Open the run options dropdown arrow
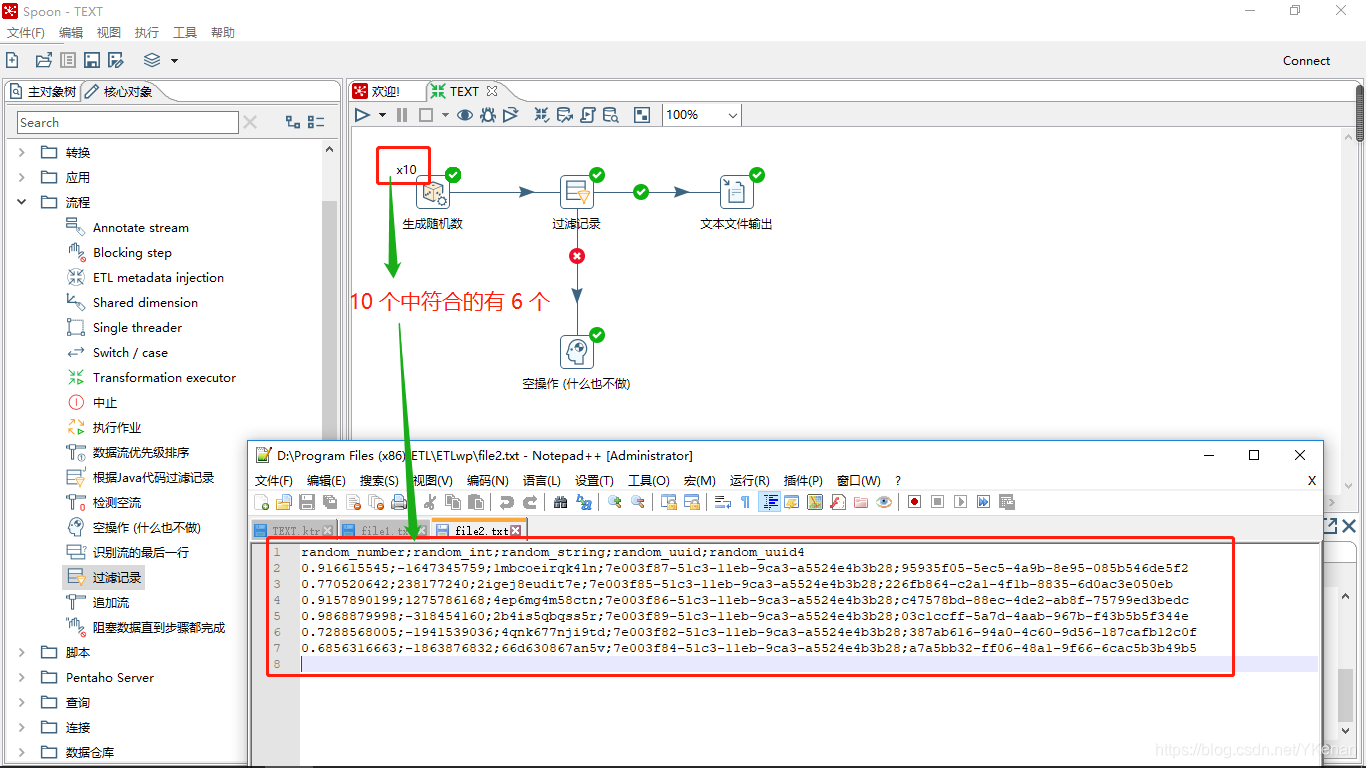 (x=382, y=115)
